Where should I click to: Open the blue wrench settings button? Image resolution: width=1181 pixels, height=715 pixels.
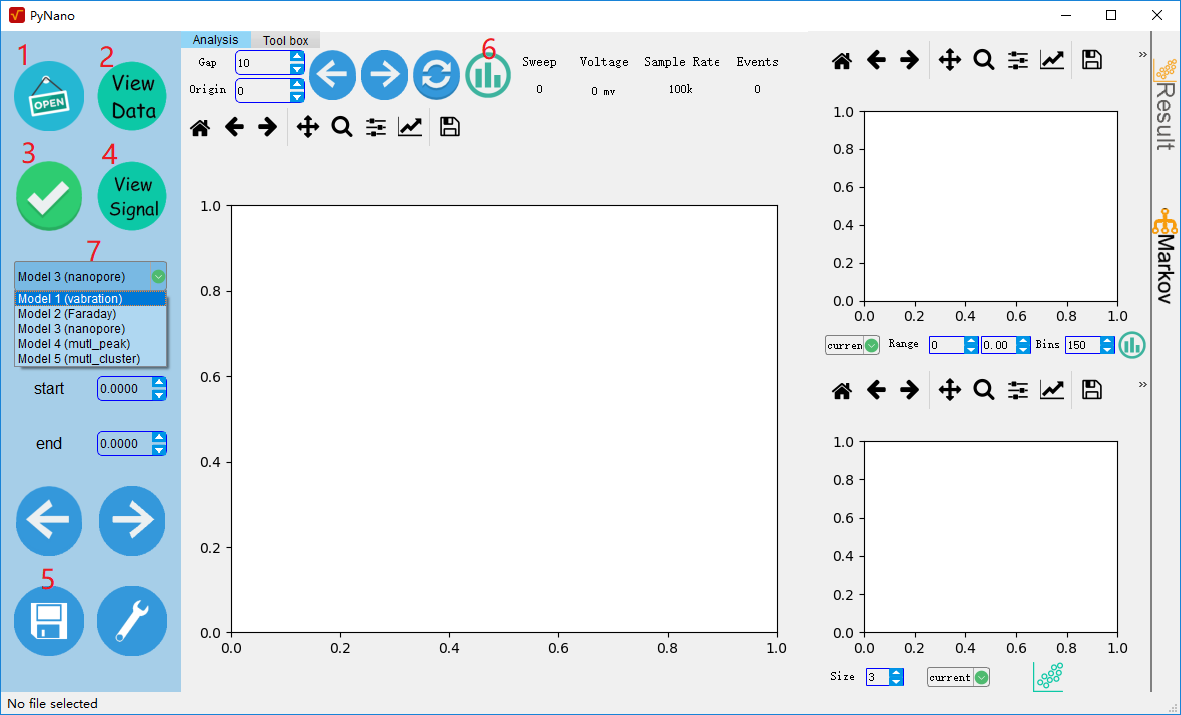pos(132,621)
